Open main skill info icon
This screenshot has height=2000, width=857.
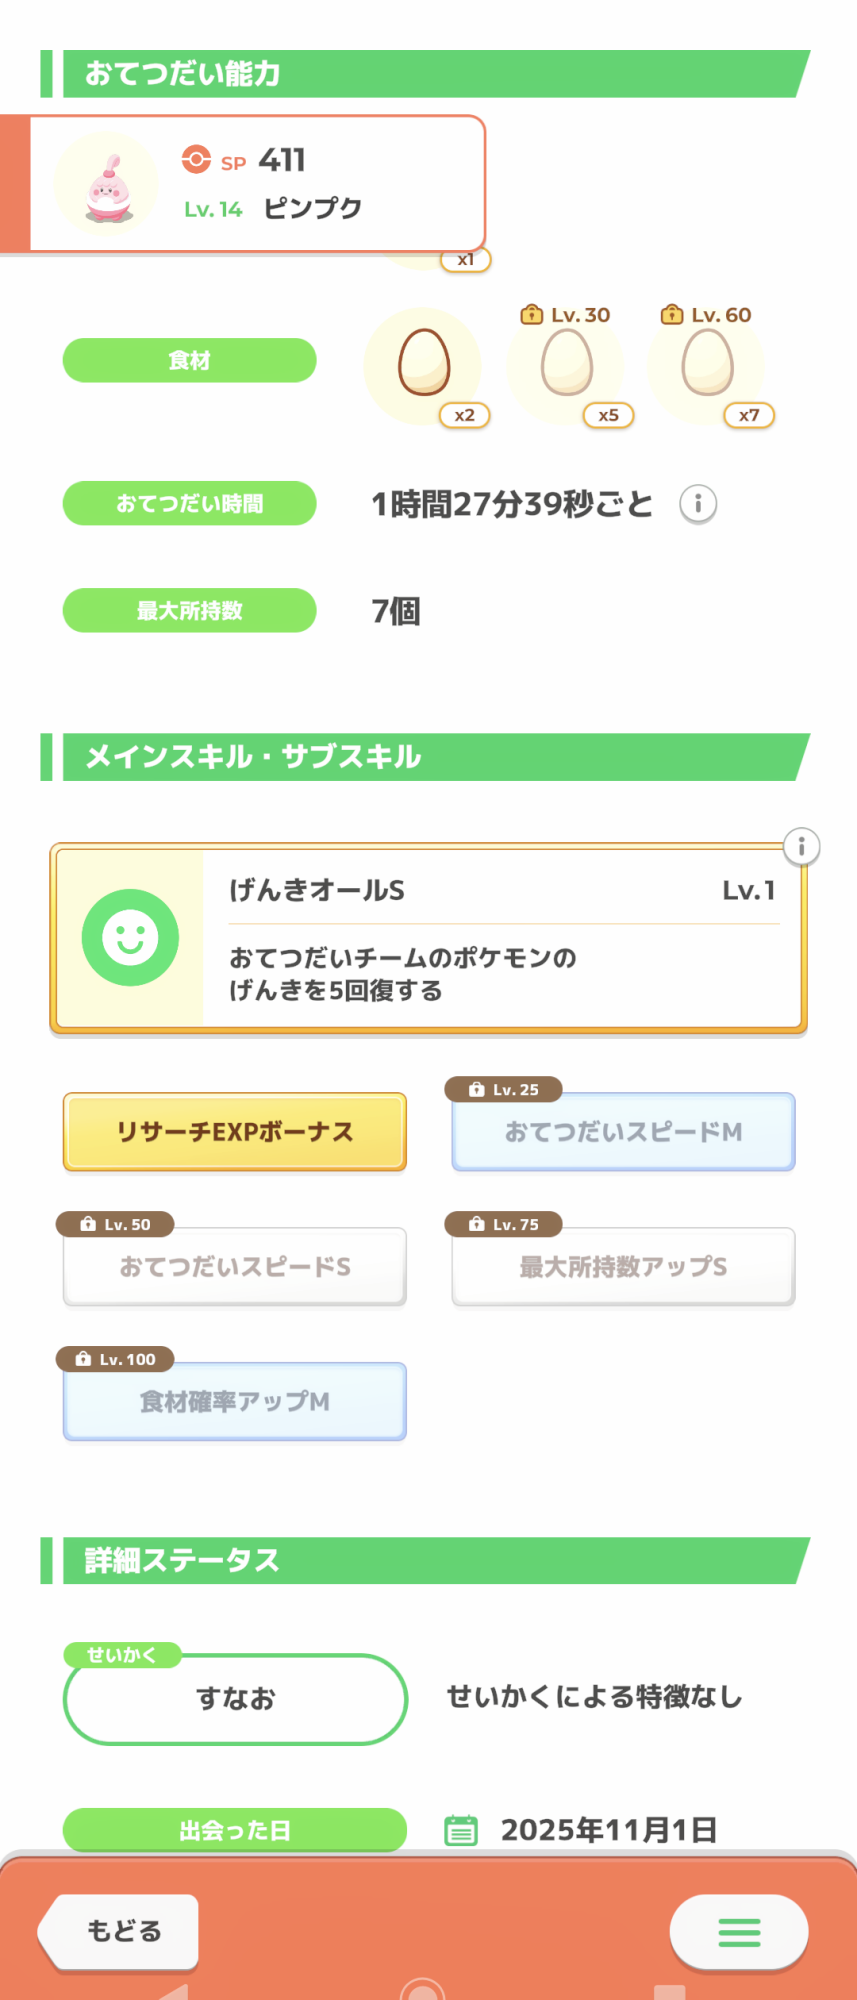801,847
